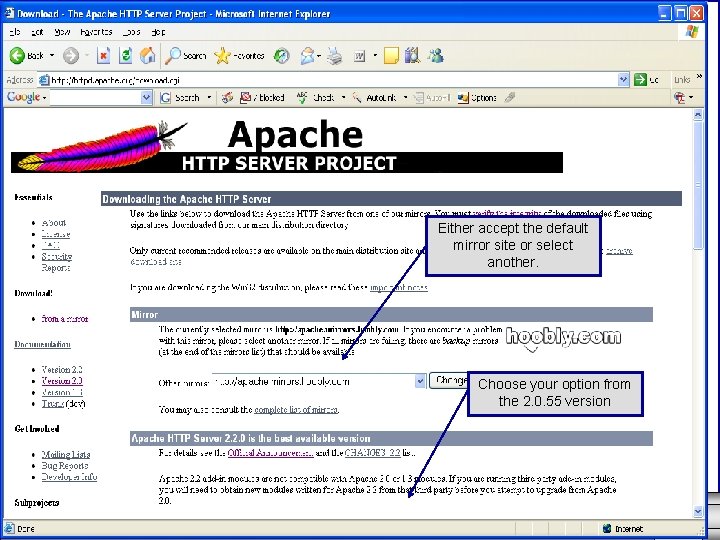Open the complete list of mirrors link
The width and height of the screenshot is (720, 540).
[296, 410]
